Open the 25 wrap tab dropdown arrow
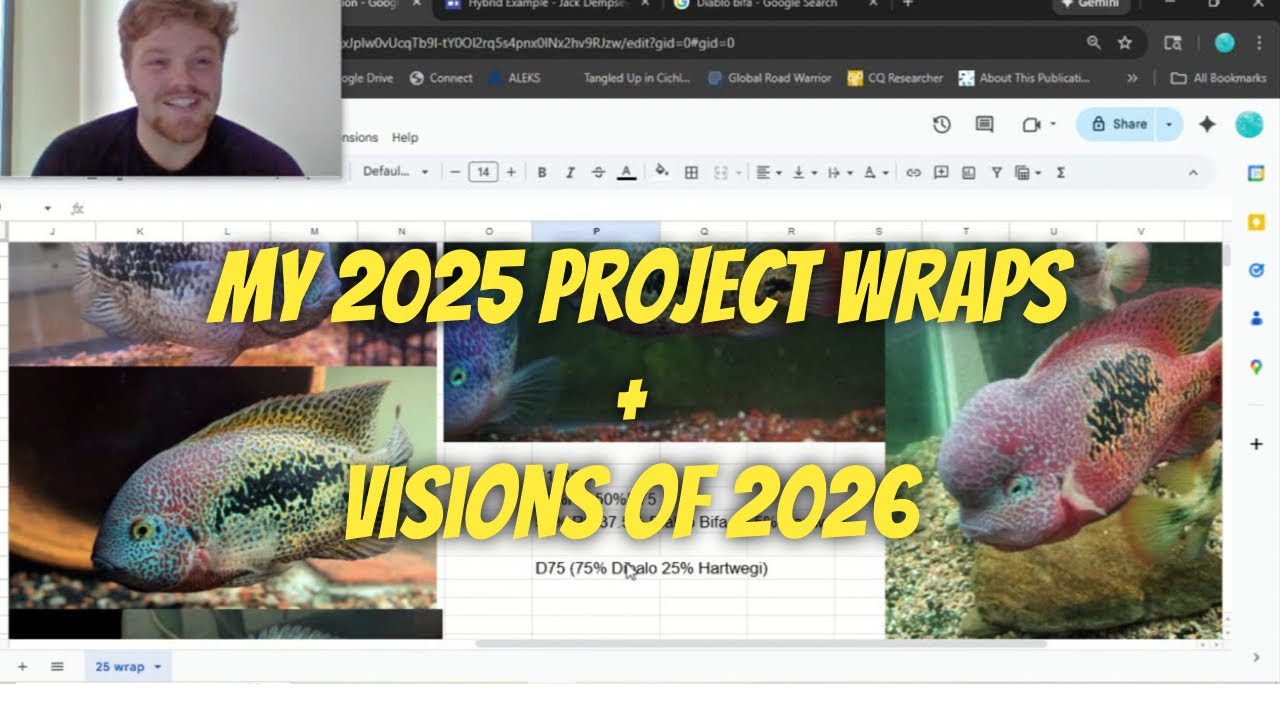The height and width of the screenshot is (720, 1280). click(x=157, y=667)
